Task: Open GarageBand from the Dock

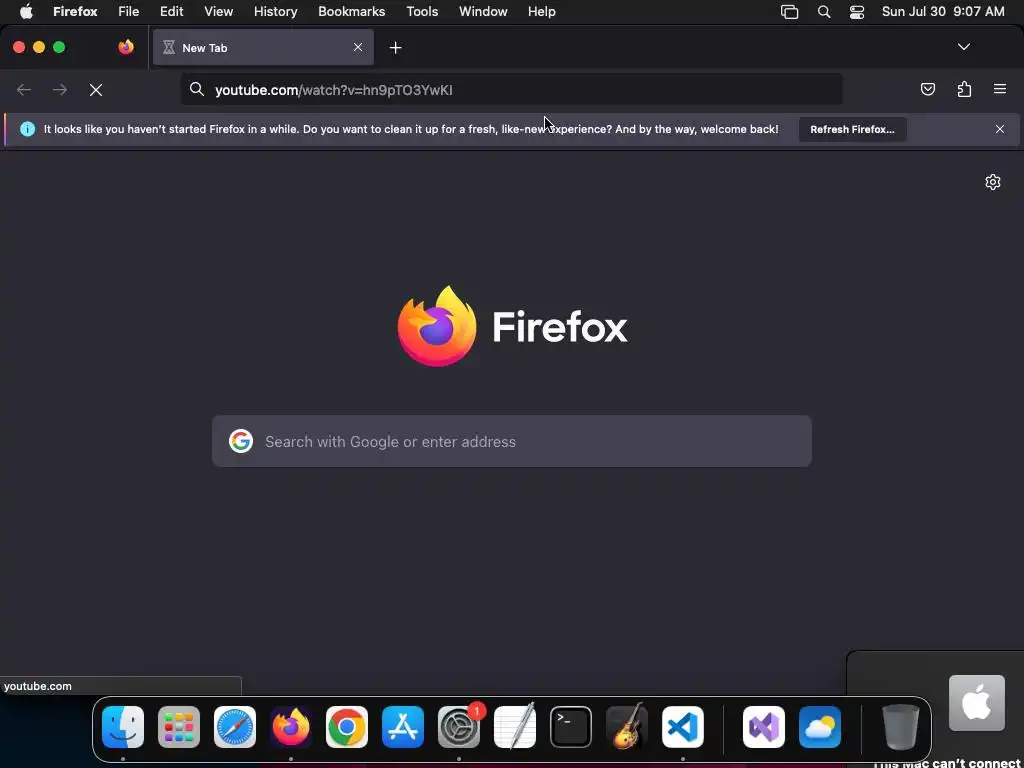Action: (627, 726)
